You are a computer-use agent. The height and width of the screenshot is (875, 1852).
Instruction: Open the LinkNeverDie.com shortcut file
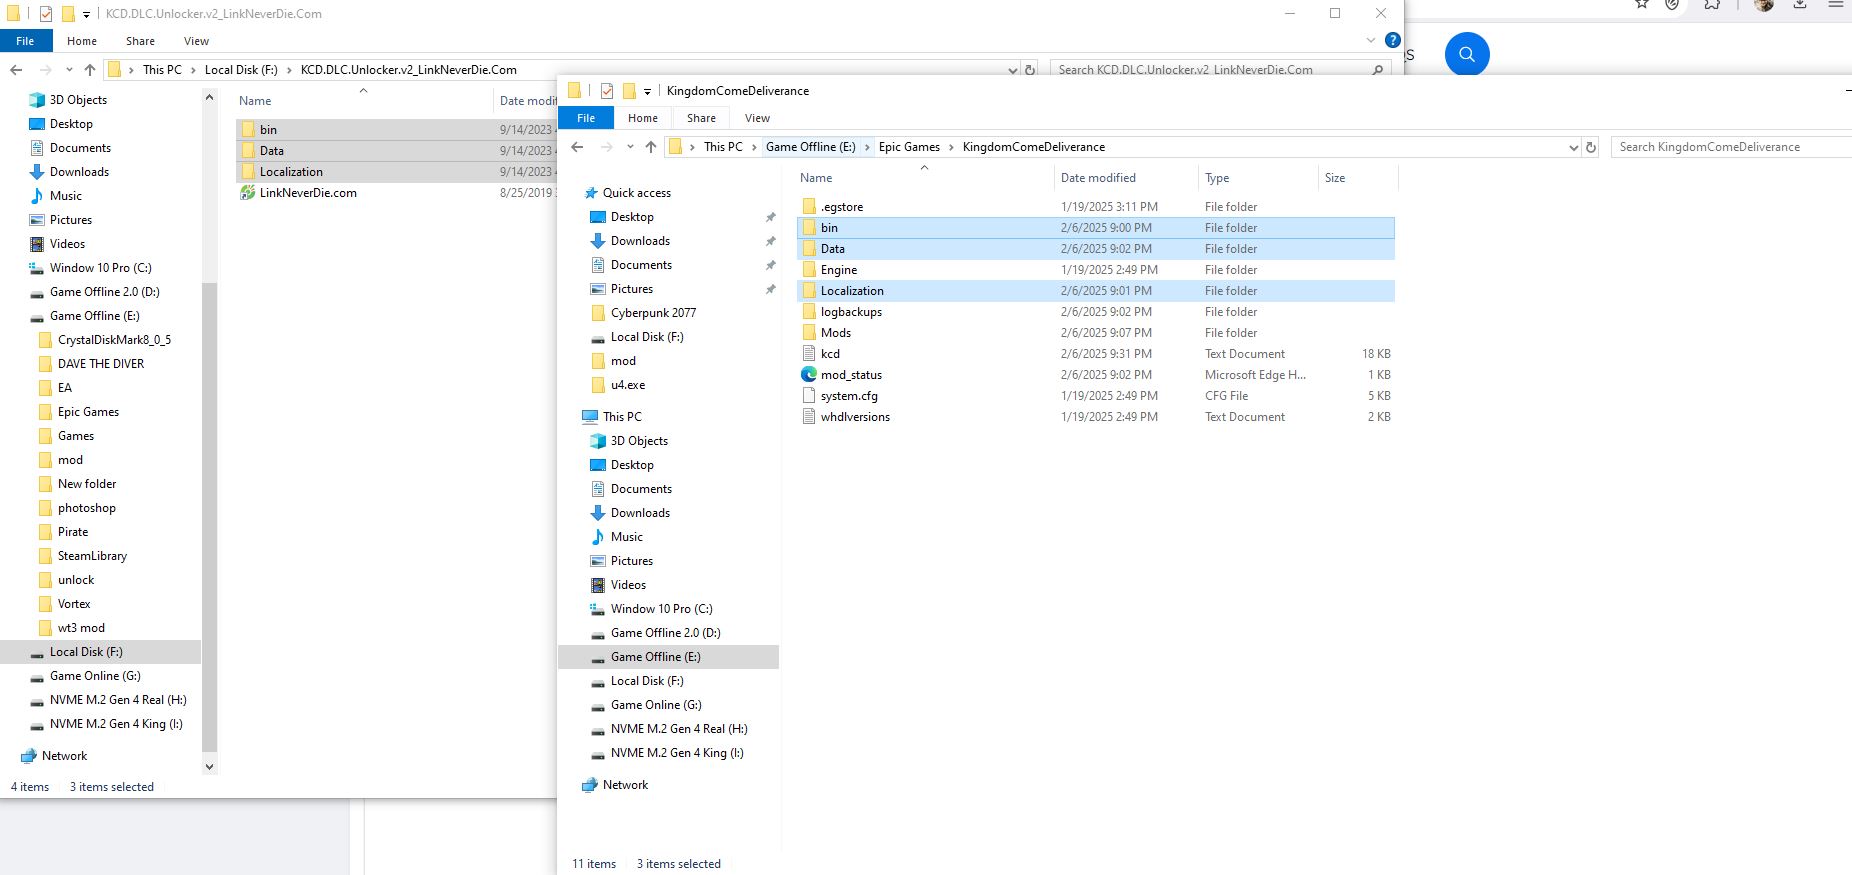(308, 193)
